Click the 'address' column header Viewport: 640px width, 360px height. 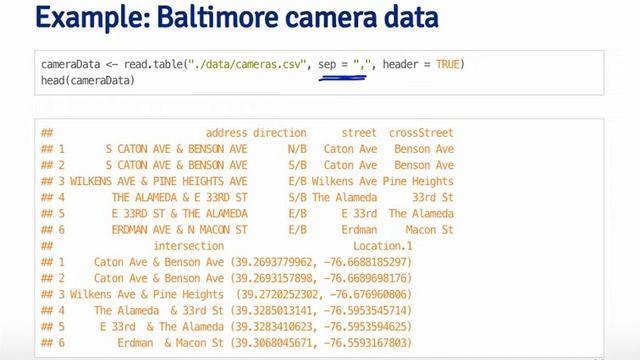click(227, 133)
